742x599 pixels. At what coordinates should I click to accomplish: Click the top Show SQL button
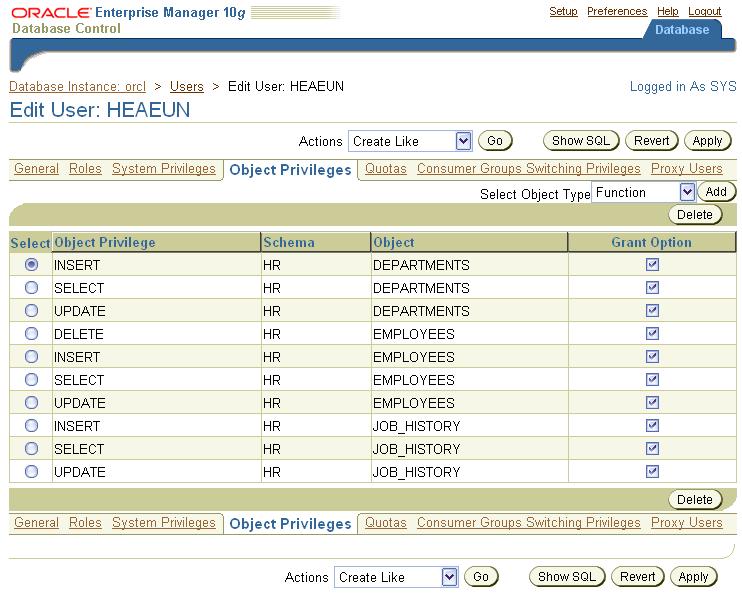[581, 141]
